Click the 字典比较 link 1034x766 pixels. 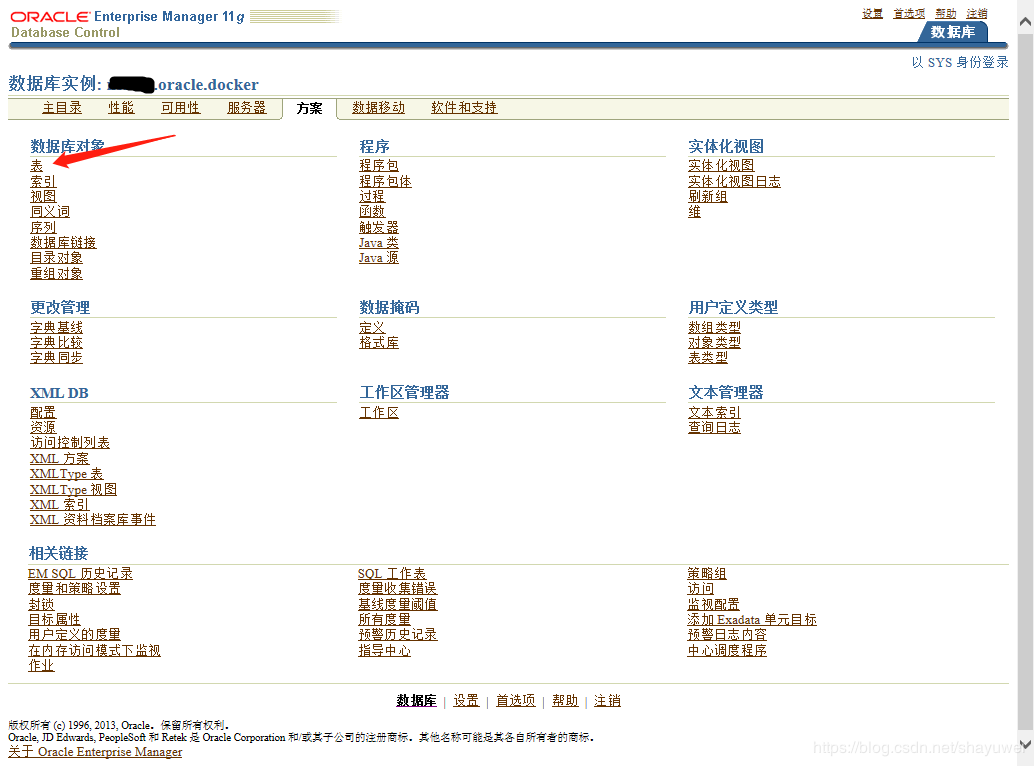click(56, 343)
